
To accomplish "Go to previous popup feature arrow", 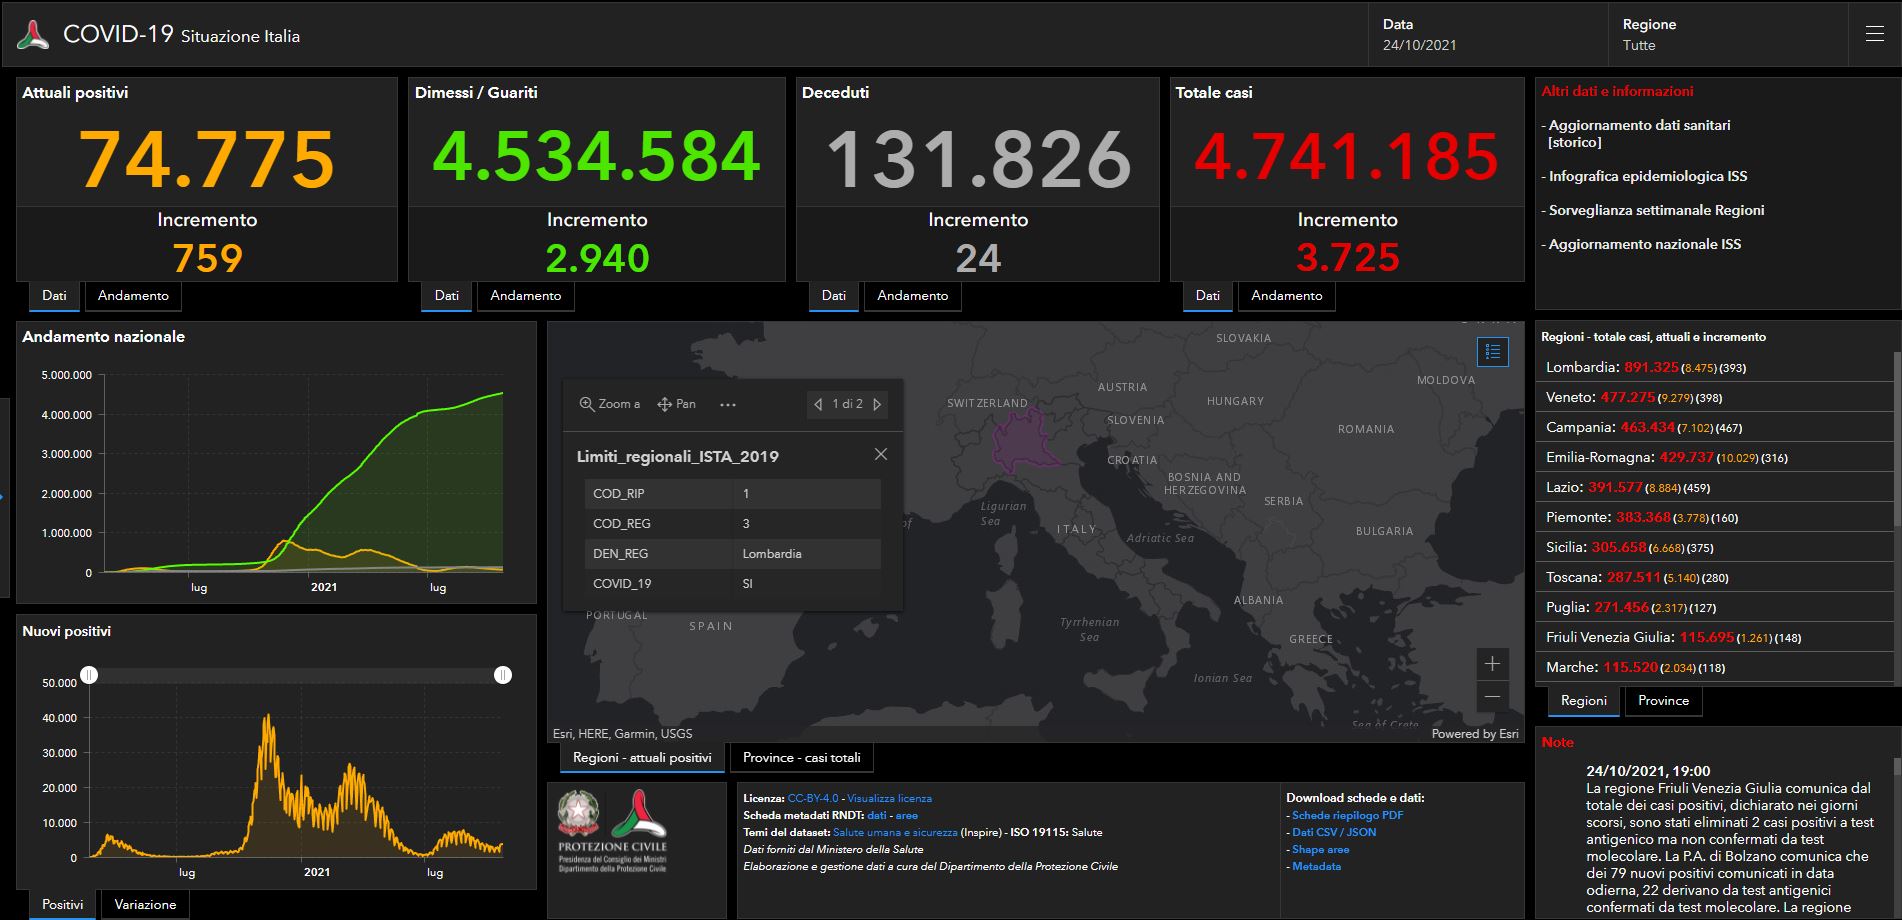I will coord(818,405).
